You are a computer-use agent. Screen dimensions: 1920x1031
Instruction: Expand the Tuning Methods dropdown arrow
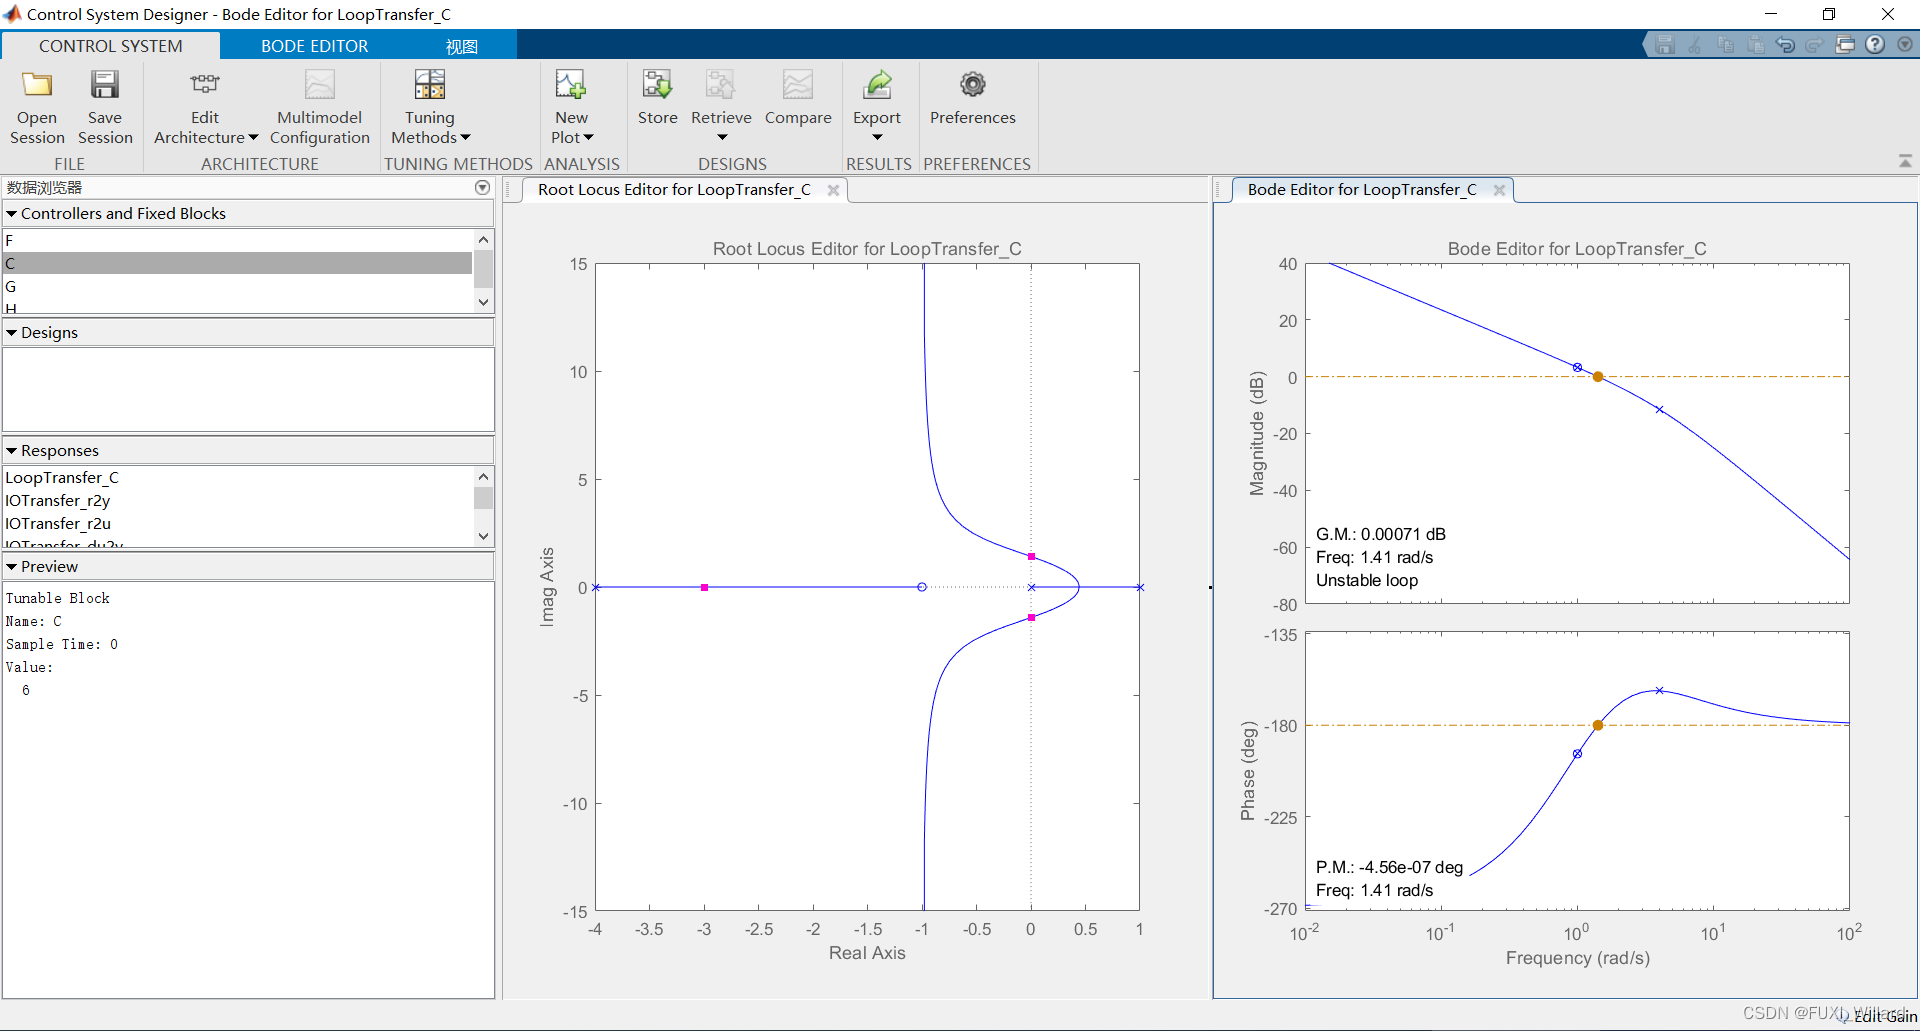[x=465, y=138]
